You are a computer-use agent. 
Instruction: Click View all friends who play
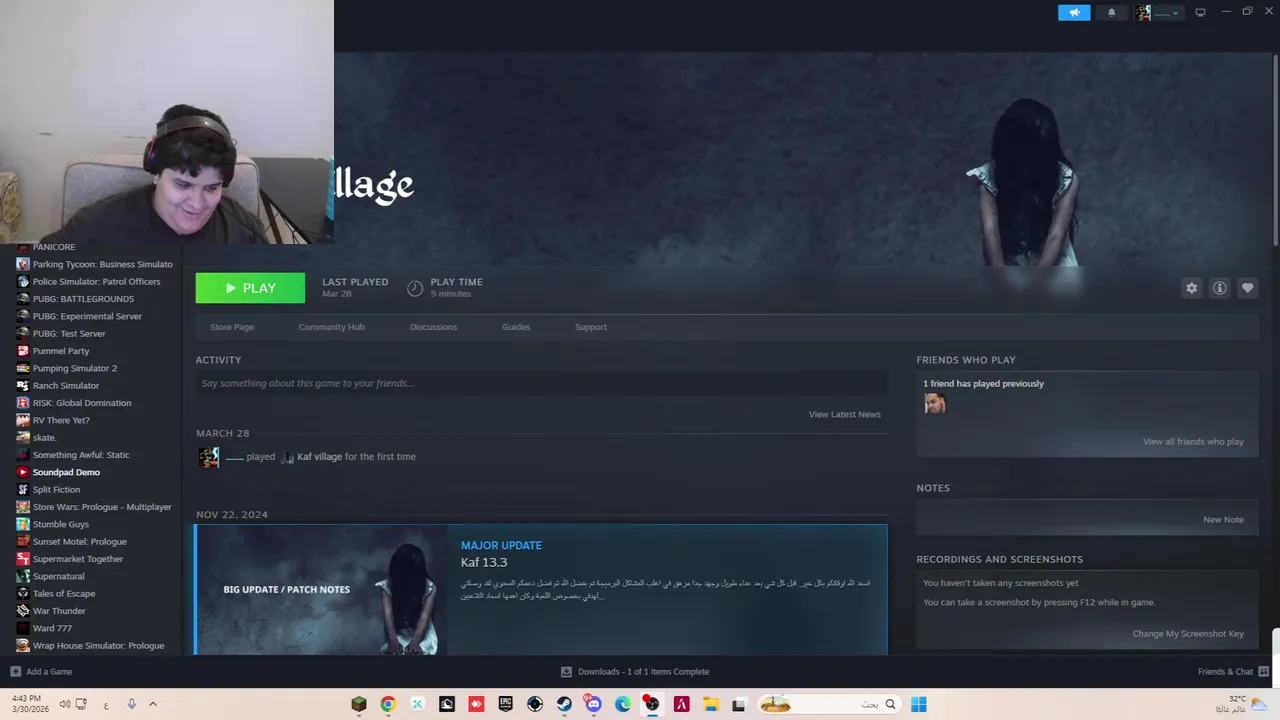[x=1193, y=442]
